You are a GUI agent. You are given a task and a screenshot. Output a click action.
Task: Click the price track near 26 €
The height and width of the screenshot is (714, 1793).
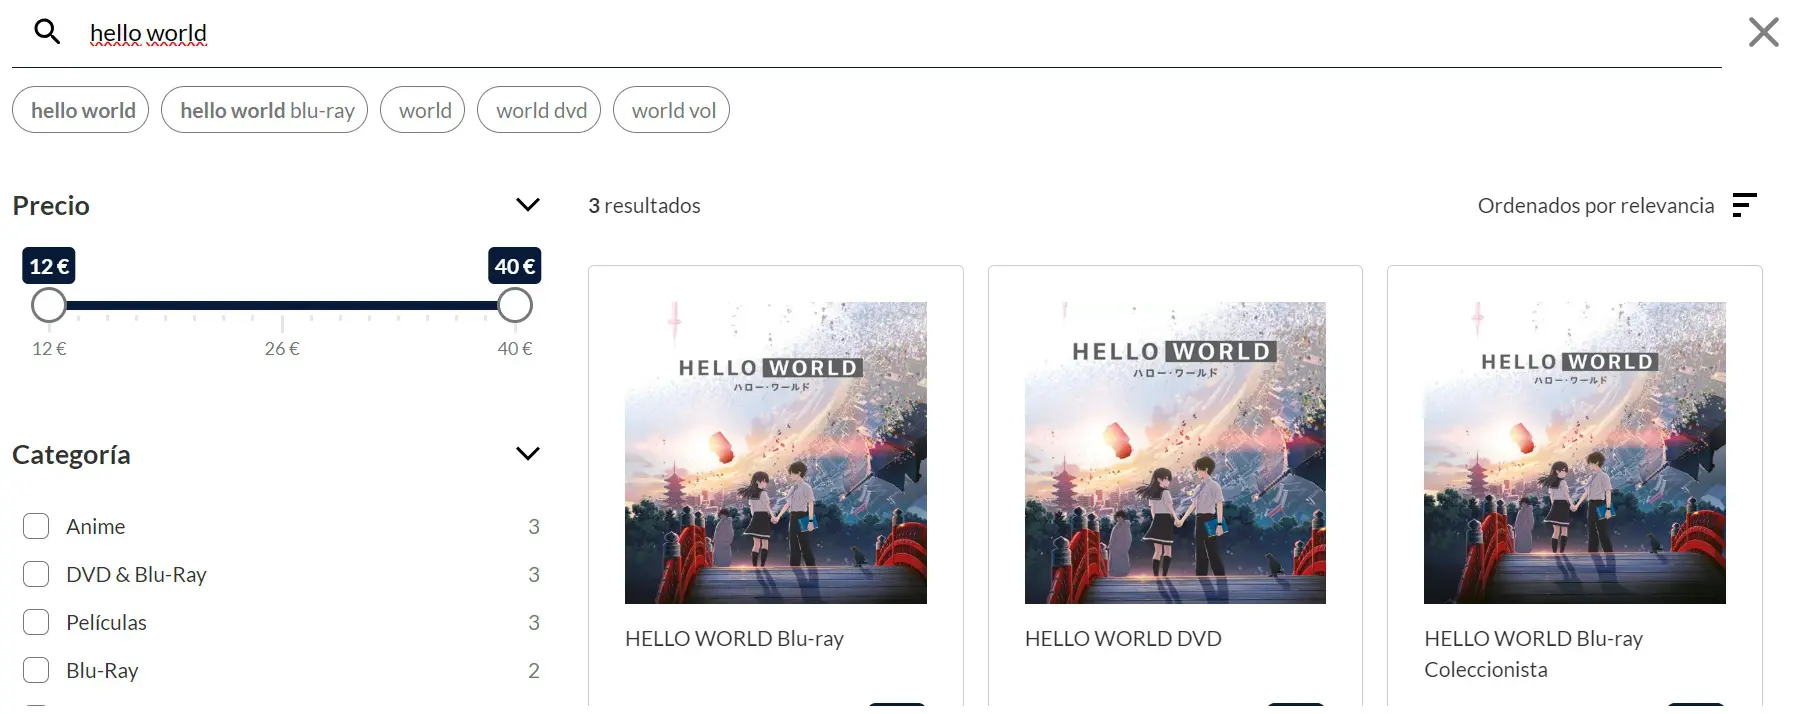282,306
